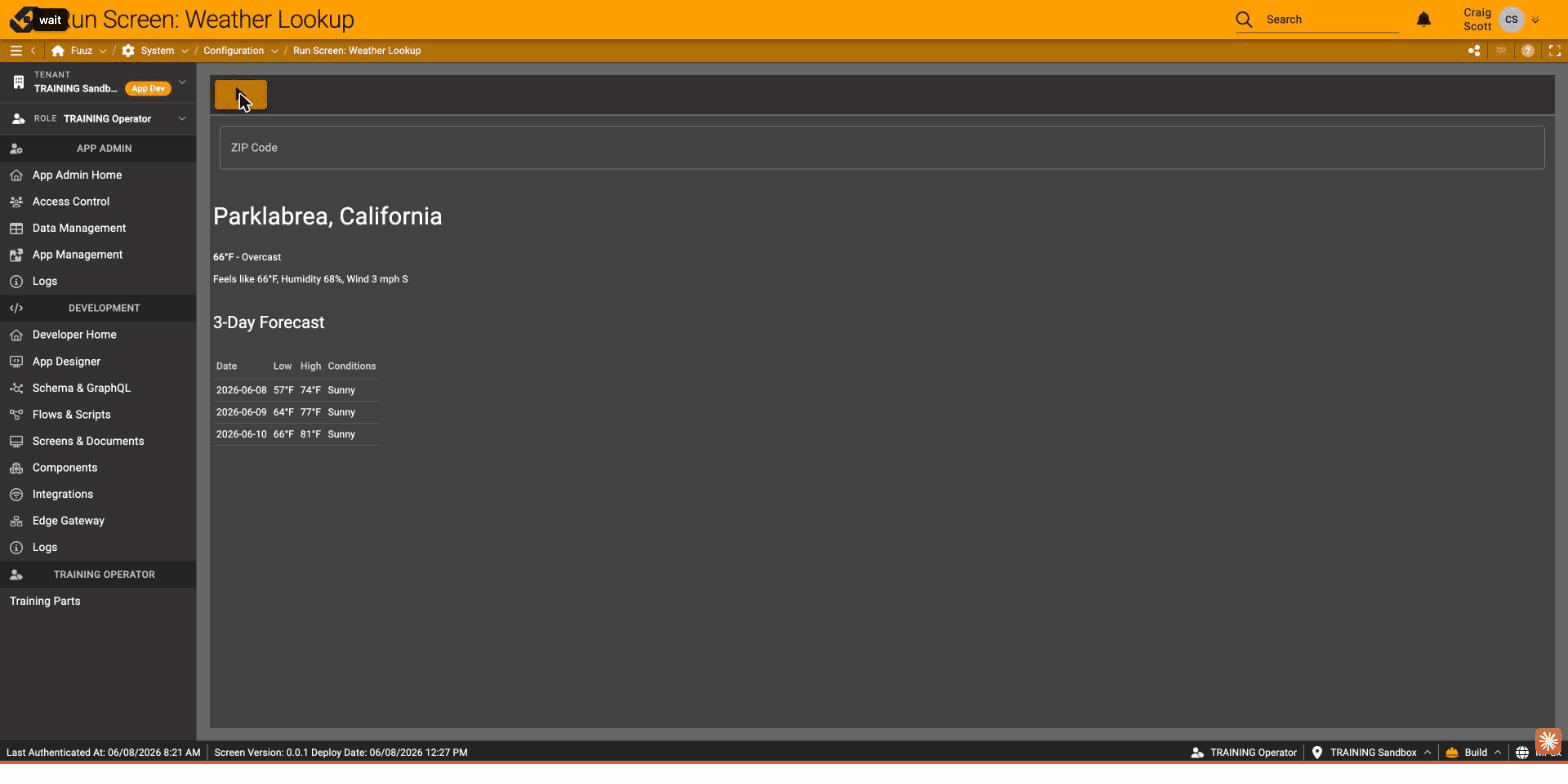
Task: Expand TRAINING Sandbox status bar chevron
Action: pos(1427,753)
